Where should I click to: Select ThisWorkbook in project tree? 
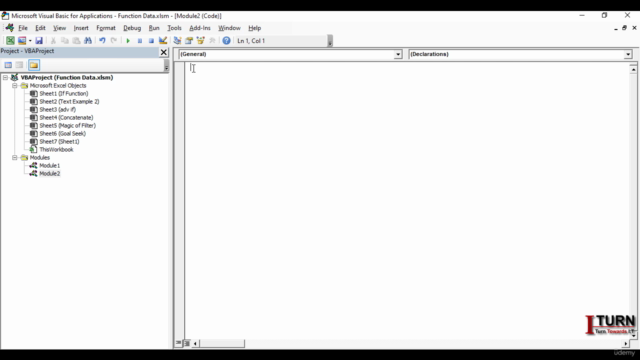point(56,149)
